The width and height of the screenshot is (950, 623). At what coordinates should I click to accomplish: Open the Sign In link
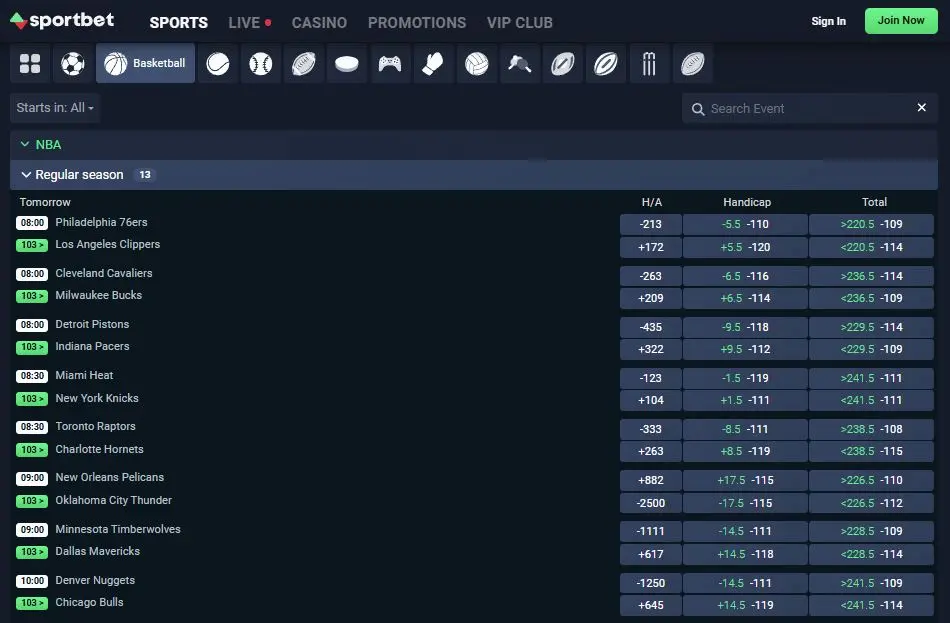point(828,20)
